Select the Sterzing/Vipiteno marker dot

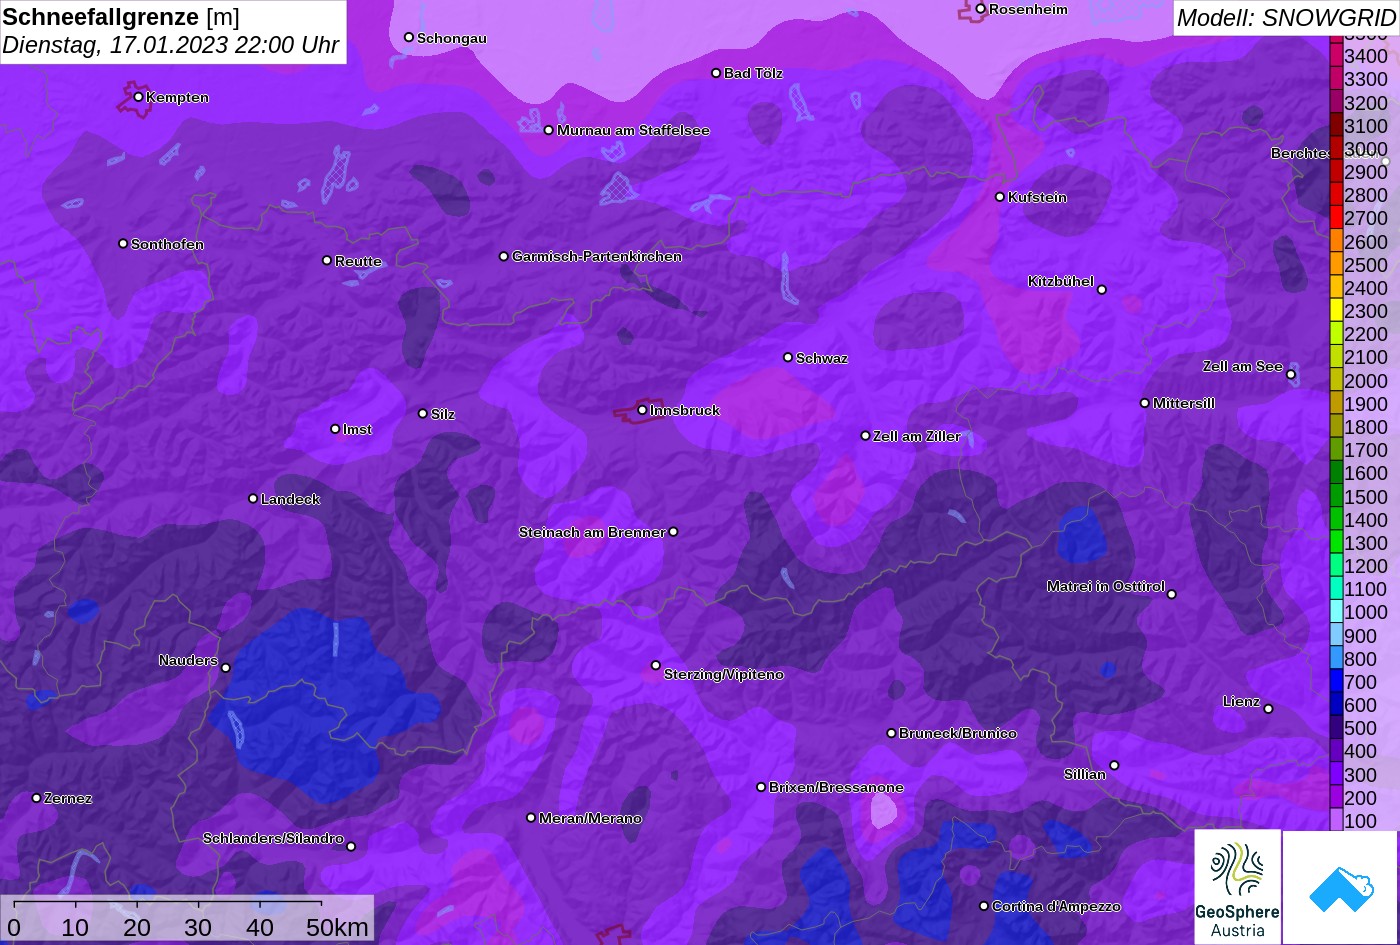pyautogui.click(x=656, y=665)
